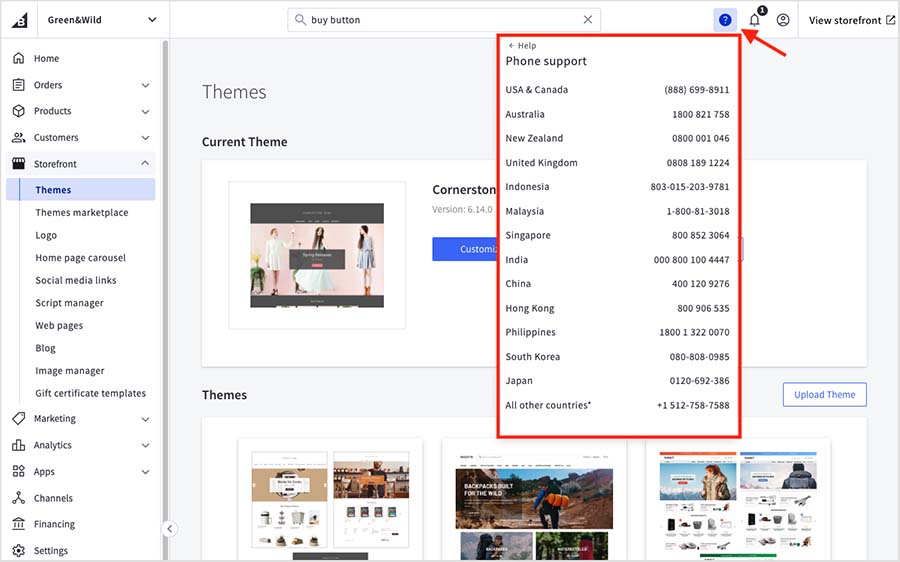Expand the Analytics menu chevron
The height and width of the screenshot is (562, 900).
pos(145,445)
